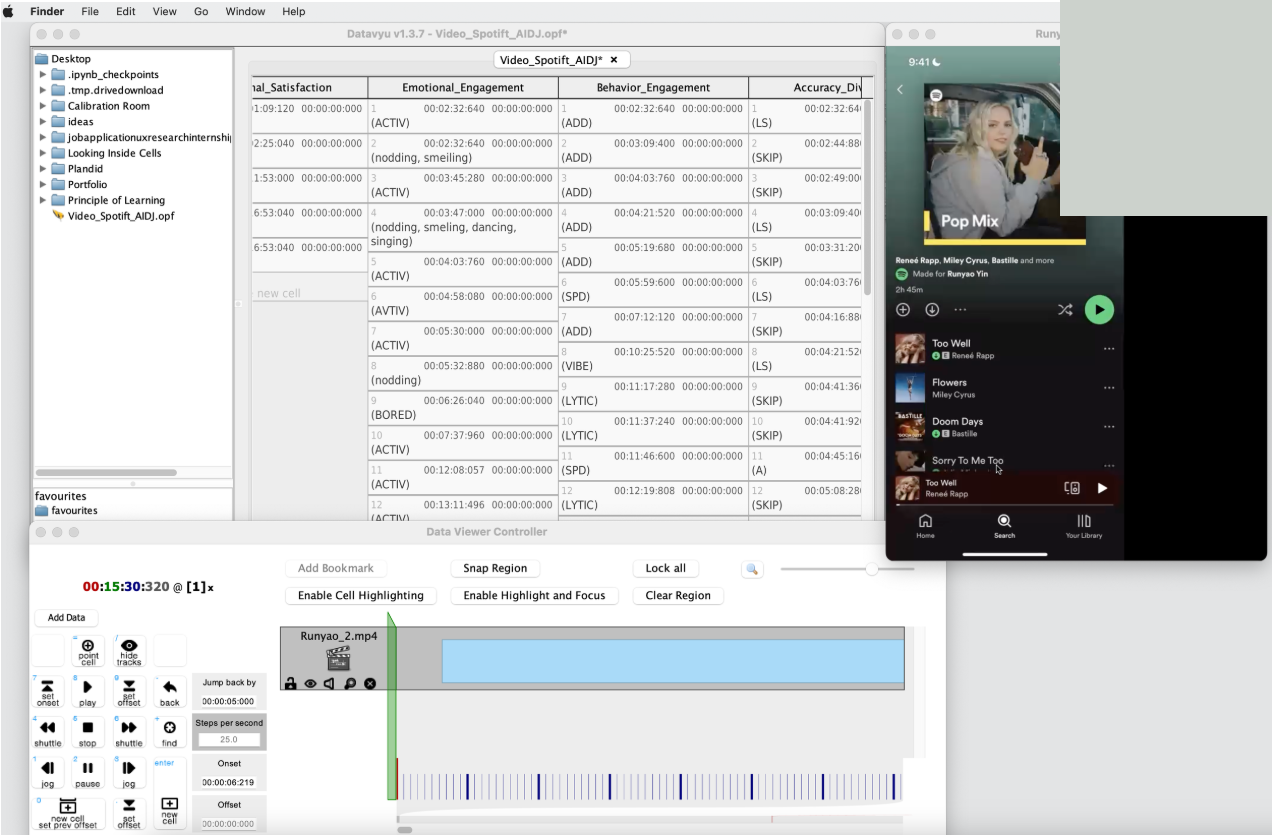Expand the Portfolio folder

click(43, 184)
